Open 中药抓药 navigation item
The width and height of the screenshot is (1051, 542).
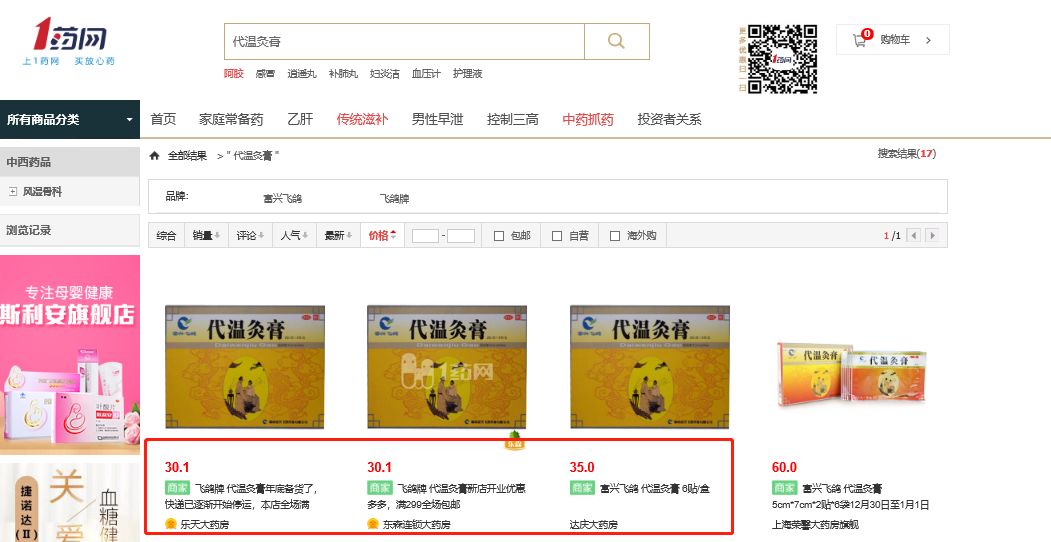tap(588, 119)
